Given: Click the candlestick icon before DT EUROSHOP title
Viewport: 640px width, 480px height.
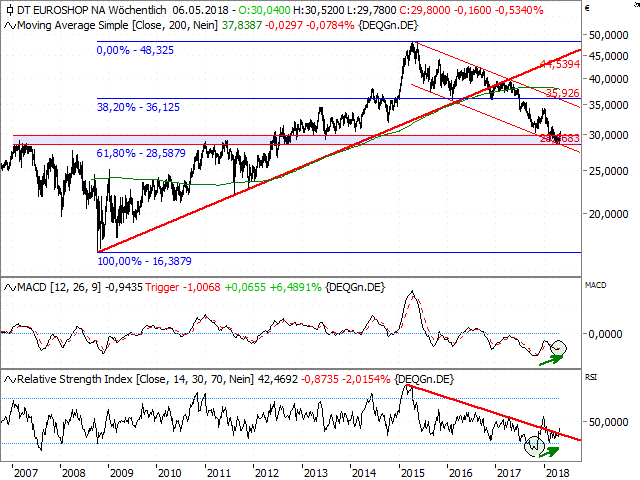Looking at the screenshot, I should pyautogui.click(x=10, y=10).
